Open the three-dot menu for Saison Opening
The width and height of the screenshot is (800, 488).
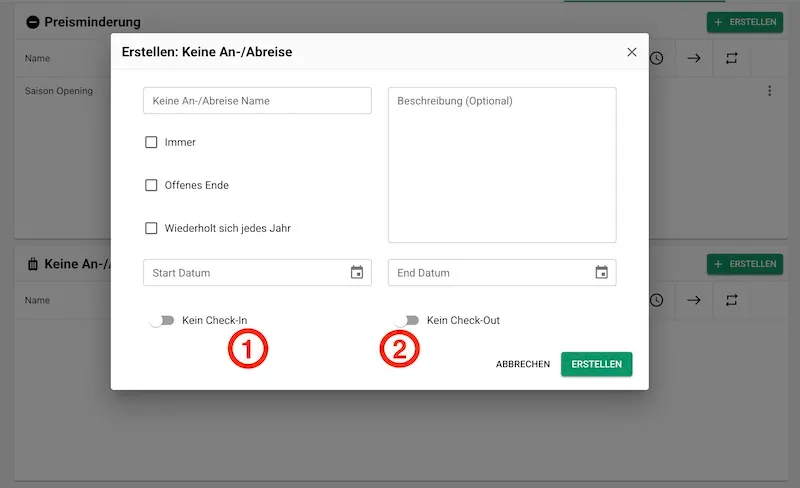pyautogui.click(x=769, y=91)
